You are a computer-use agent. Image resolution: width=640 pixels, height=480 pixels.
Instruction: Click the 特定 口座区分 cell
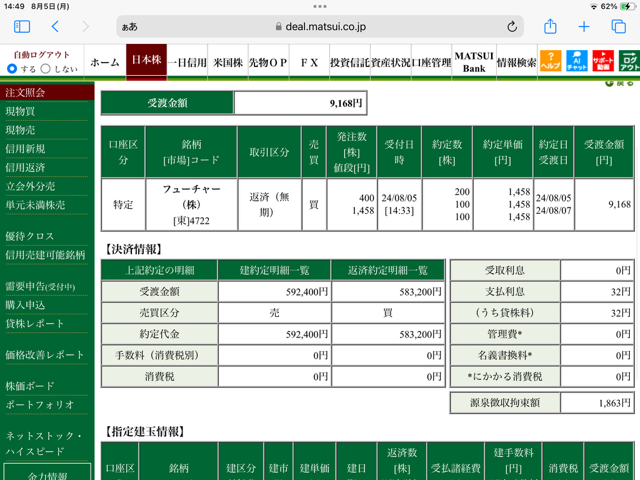[x=123, y=204]
